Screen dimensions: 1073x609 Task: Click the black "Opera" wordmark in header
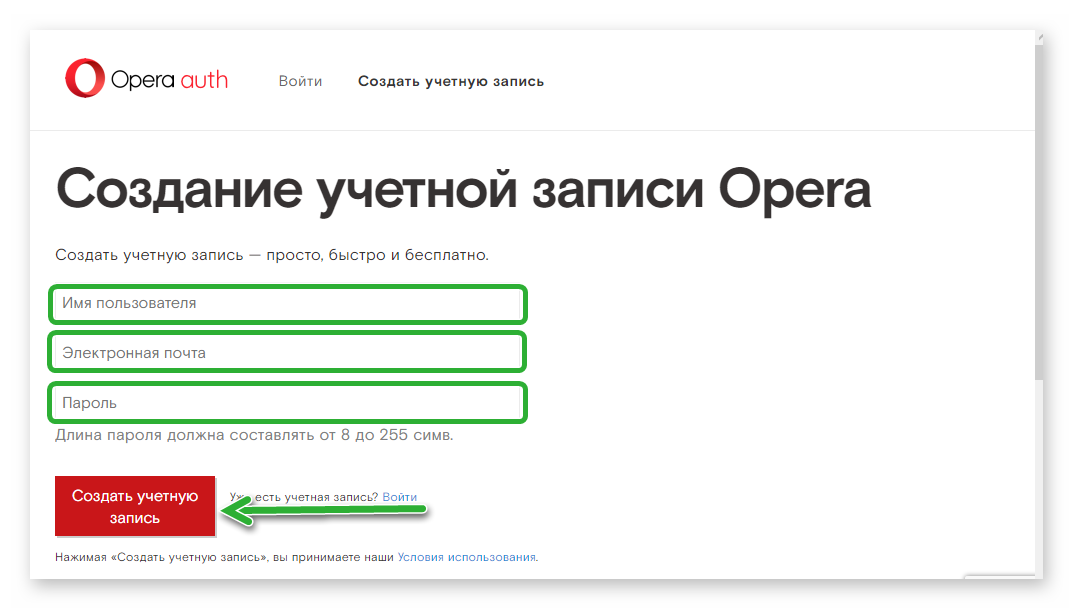tap(143, 80)
